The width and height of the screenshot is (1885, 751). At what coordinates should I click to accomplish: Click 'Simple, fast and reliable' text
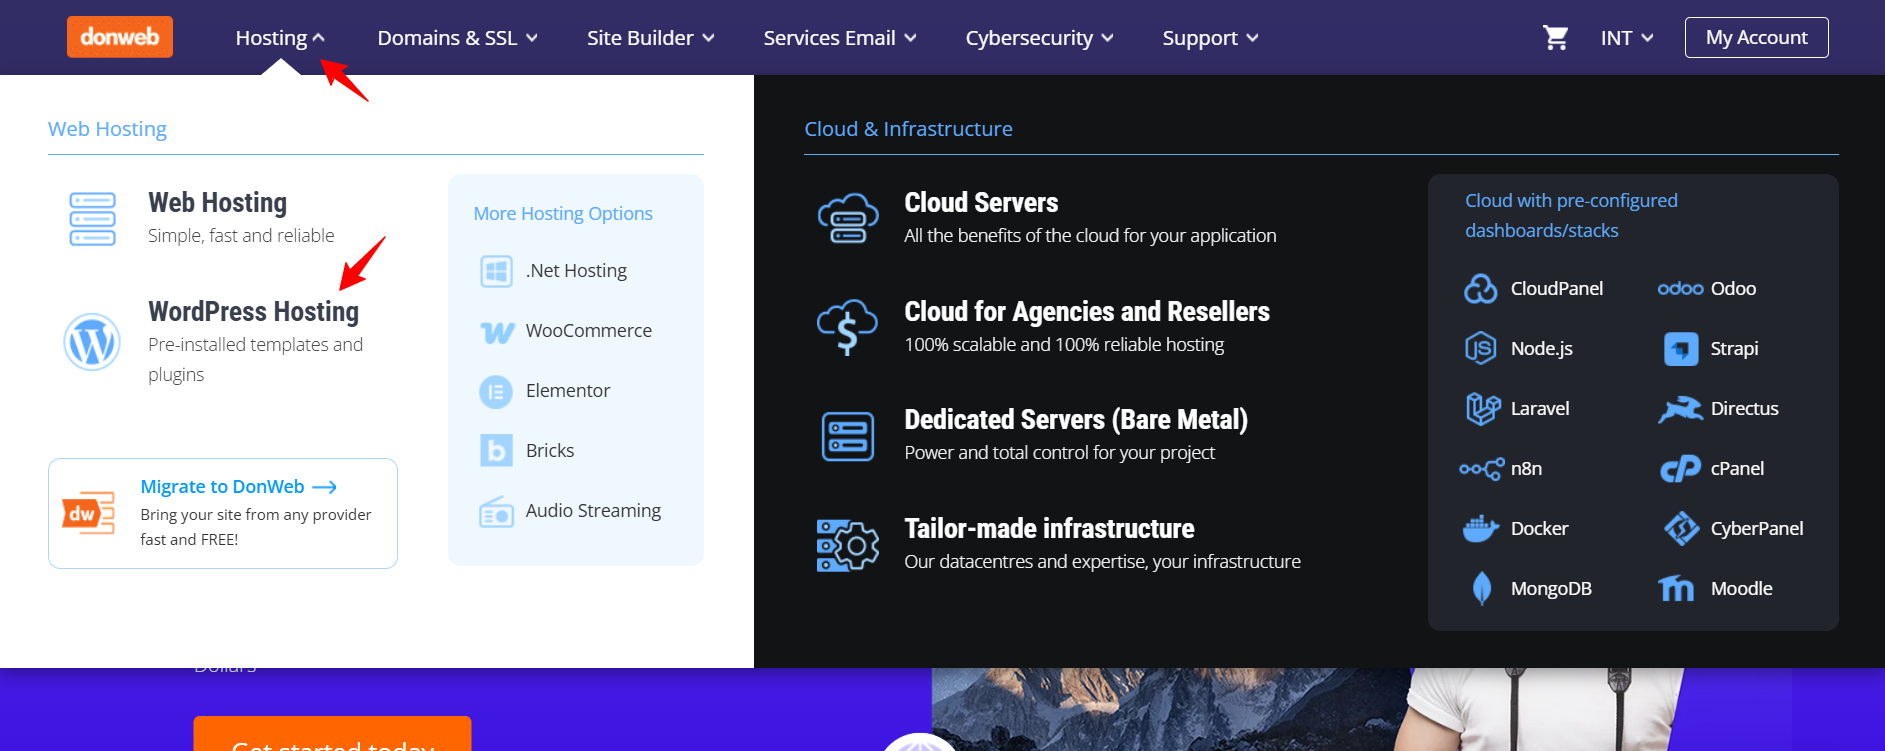pos(241,236)
